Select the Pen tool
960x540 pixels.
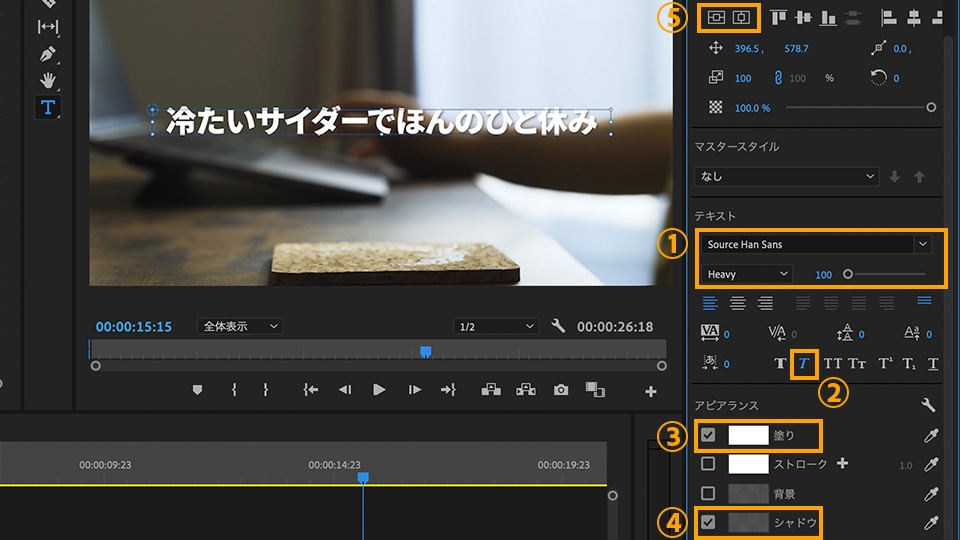47,54
